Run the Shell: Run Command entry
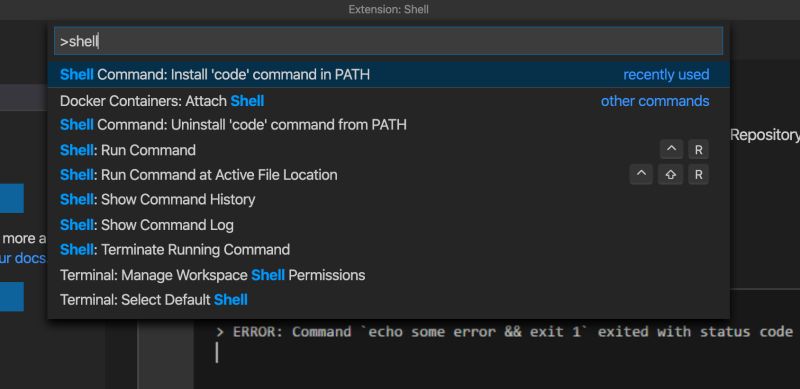Screen dimensions: 800x389 (388, 150)
